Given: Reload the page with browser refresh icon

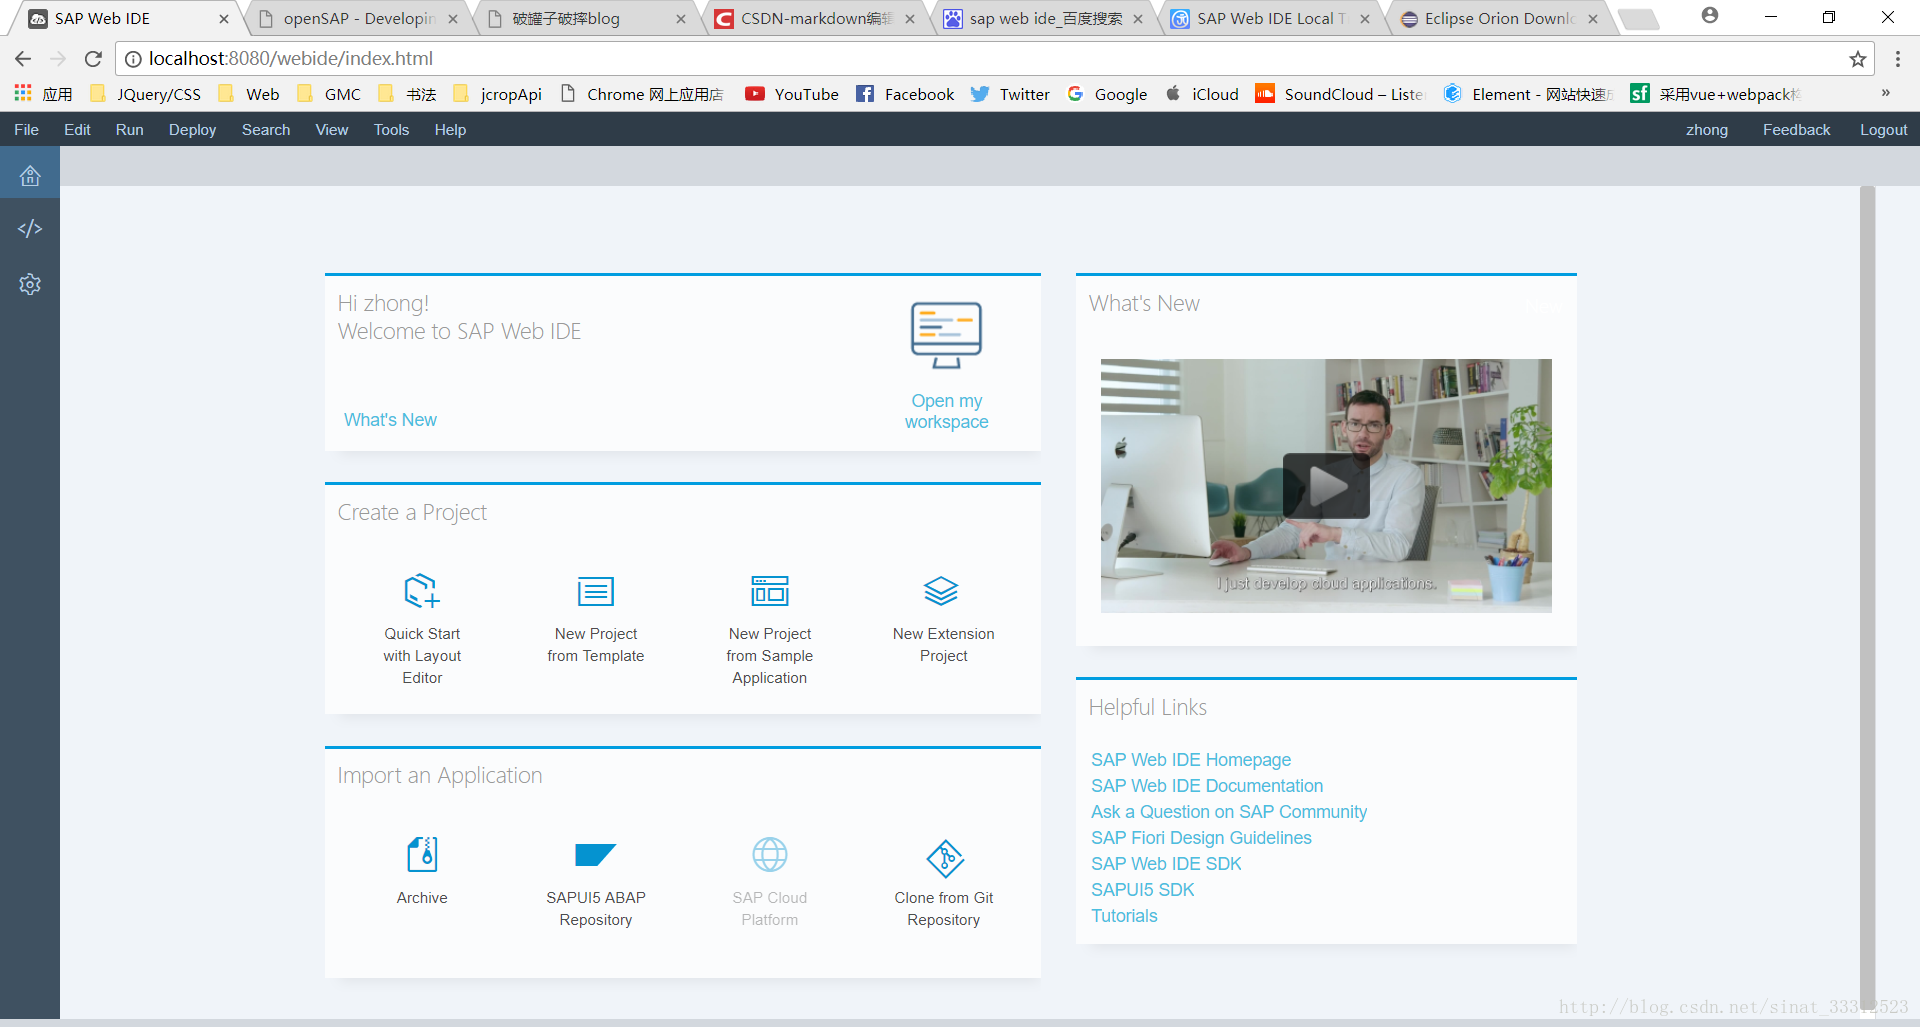Looking at the screenshot, I should [x=93, y=59].
